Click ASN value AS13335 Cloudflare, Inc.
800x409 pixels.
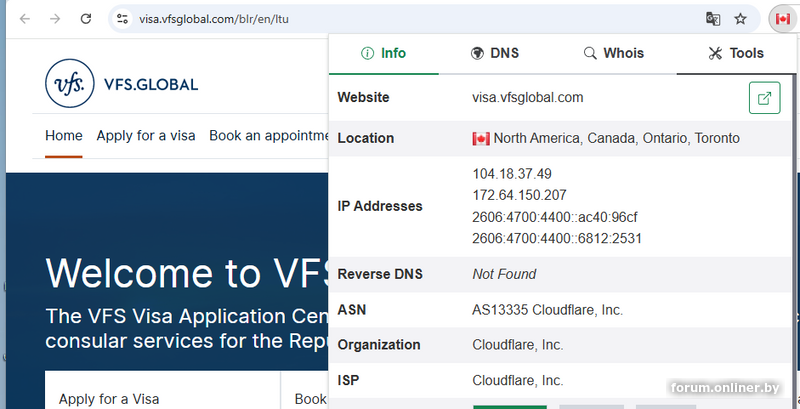[547, 310]
